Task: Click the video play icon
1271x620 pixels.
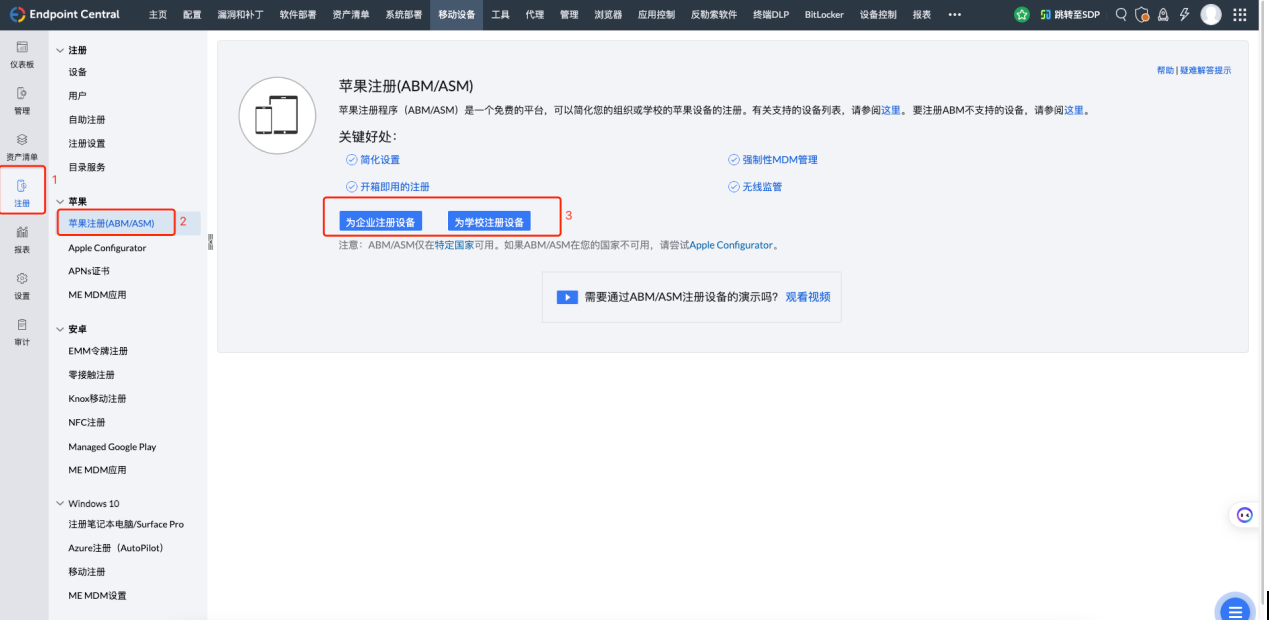Action: point(567,297)
